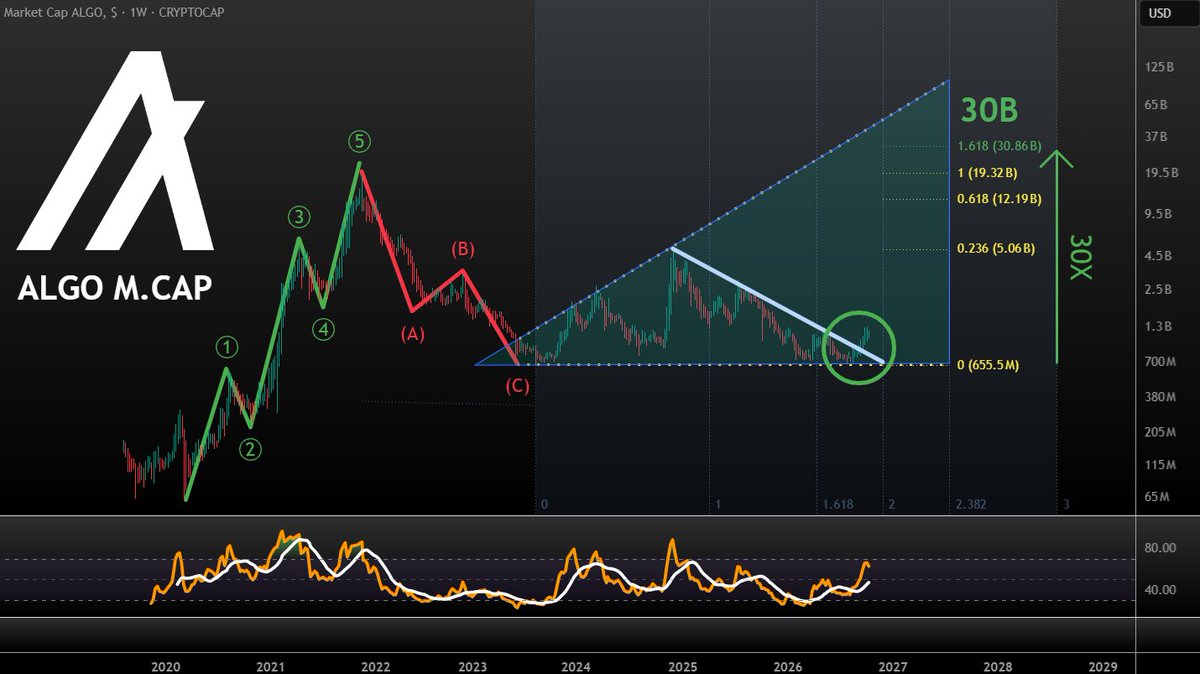Viewport: 1200px width, 674px height.
Task: Click the ALGO M.CAP text label
Action: (114, 288)
